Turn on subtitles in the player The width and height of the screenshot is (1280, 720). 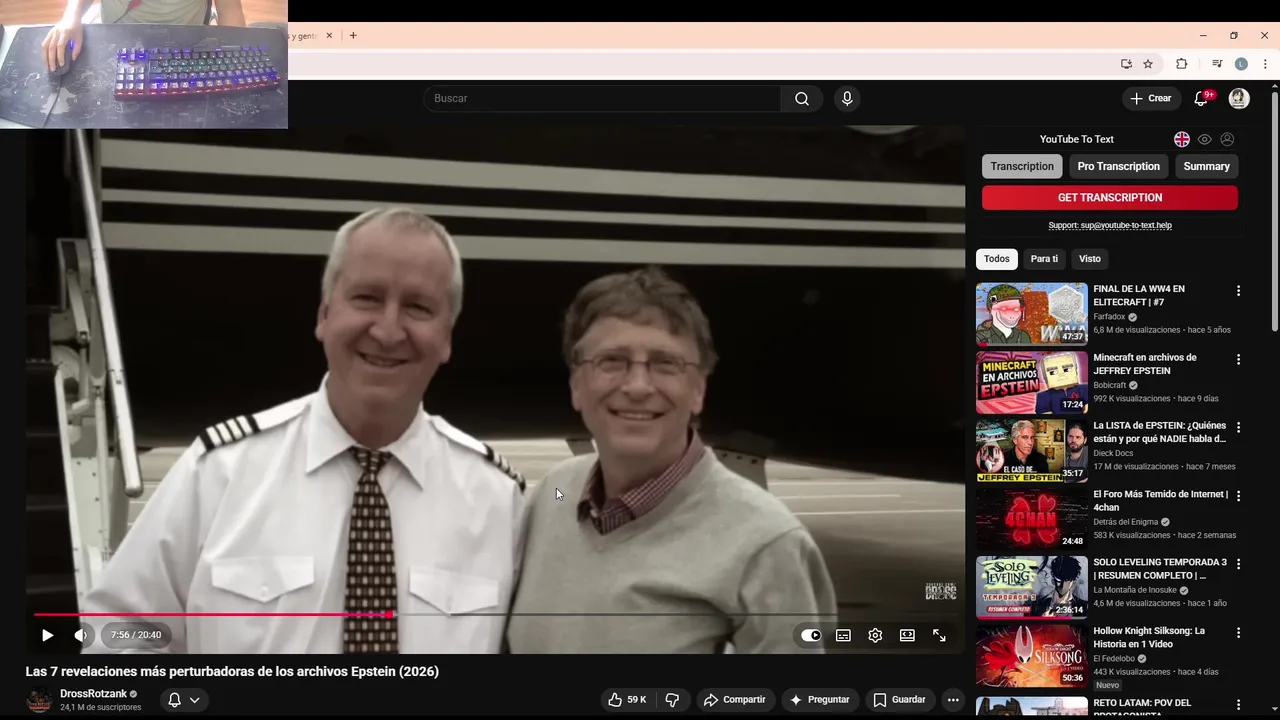(x=843, y=635)
